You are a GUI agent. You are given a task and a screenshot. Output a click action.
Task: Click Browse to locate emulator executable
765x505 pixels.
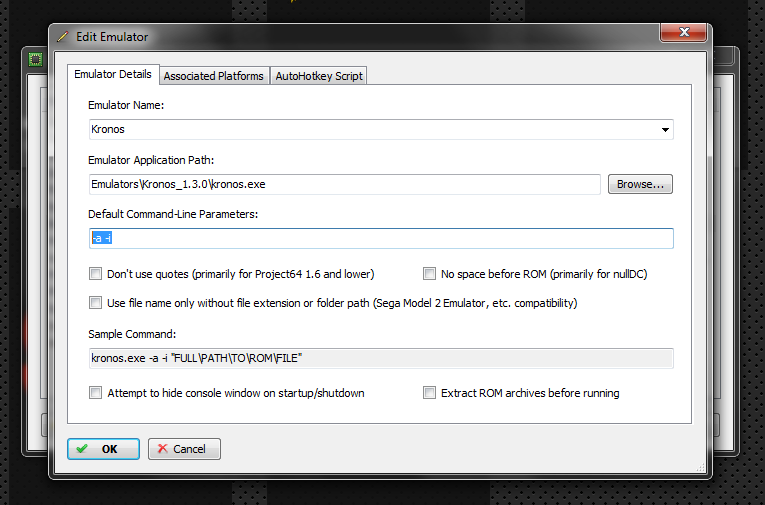(640, 184)
